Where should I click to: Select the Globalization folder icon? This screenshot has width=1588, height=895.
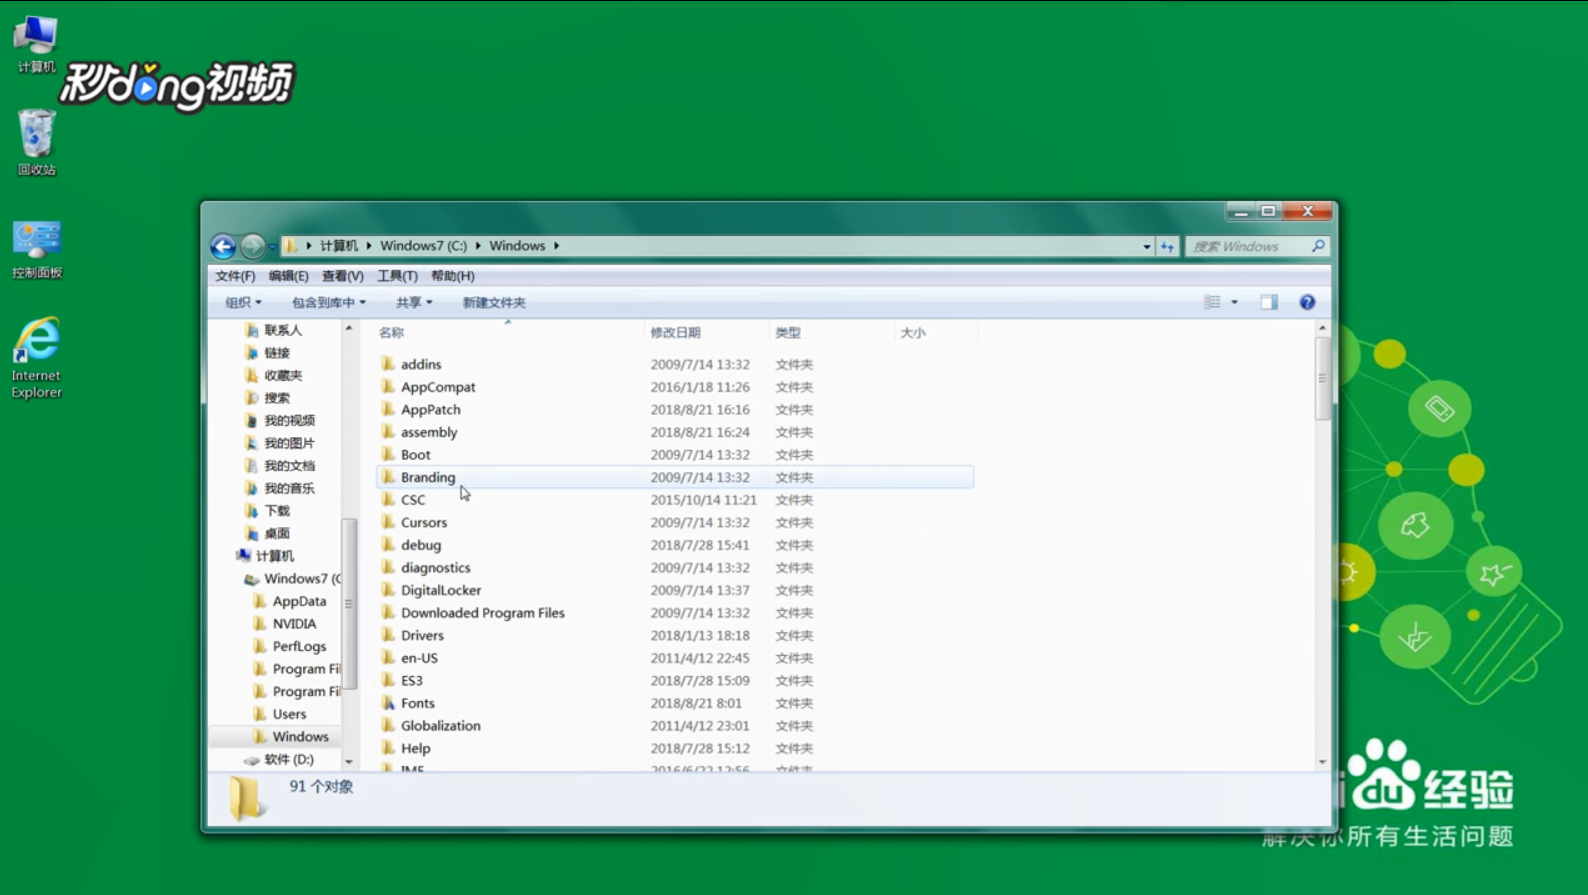tap(388, 726)
